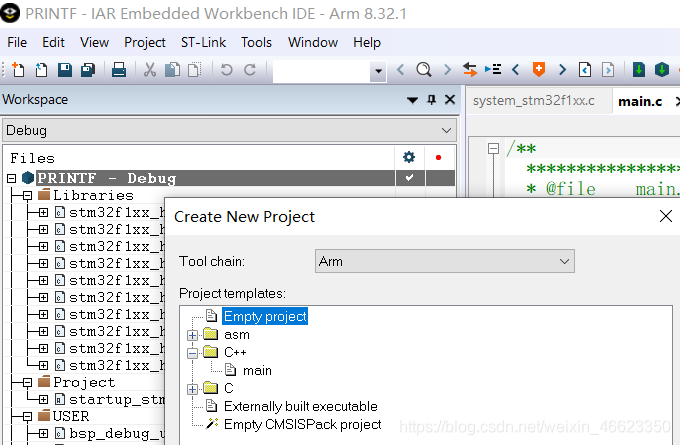Select PRINTF - Debug project in workspace

(x=107, y=178)
